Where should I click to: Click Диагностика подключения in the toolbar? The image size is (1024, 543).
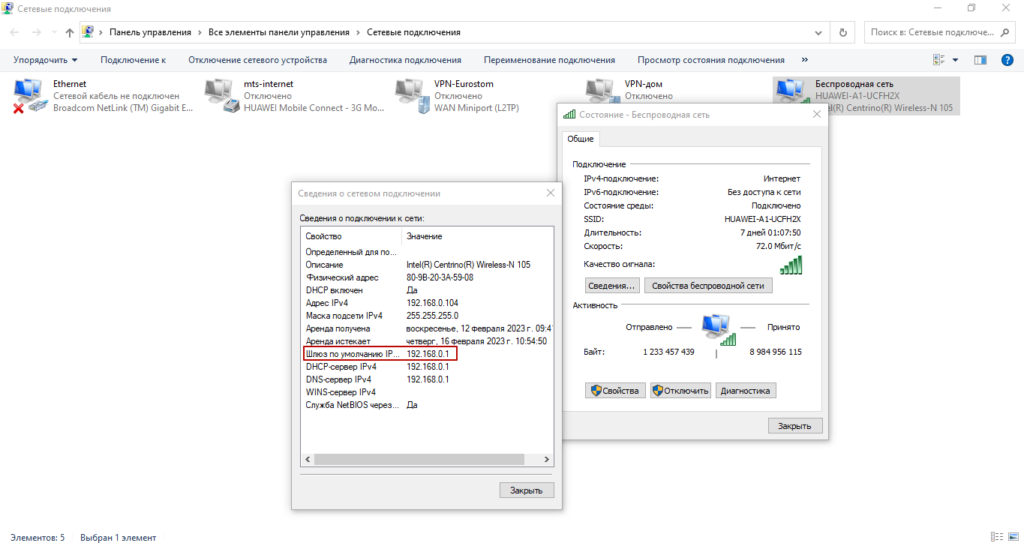[x=405, y=60]
